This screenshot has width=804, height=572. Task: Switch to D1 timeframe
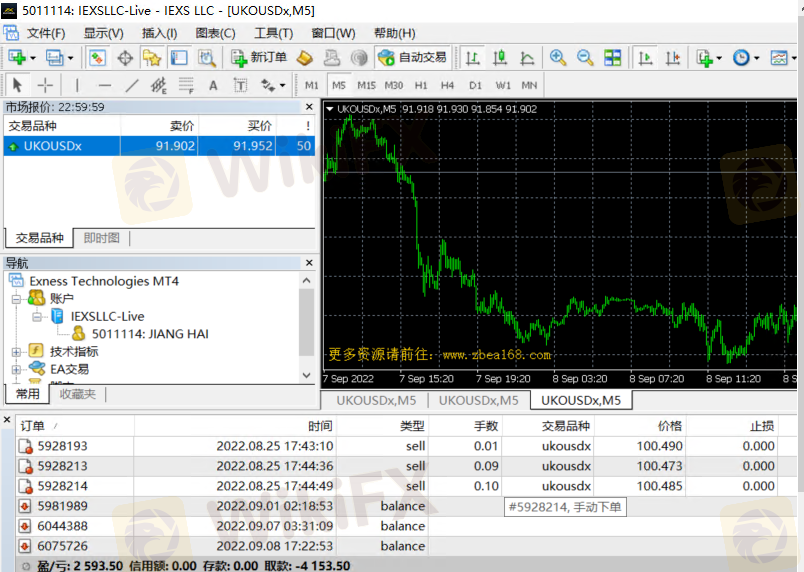pos(475,85)
